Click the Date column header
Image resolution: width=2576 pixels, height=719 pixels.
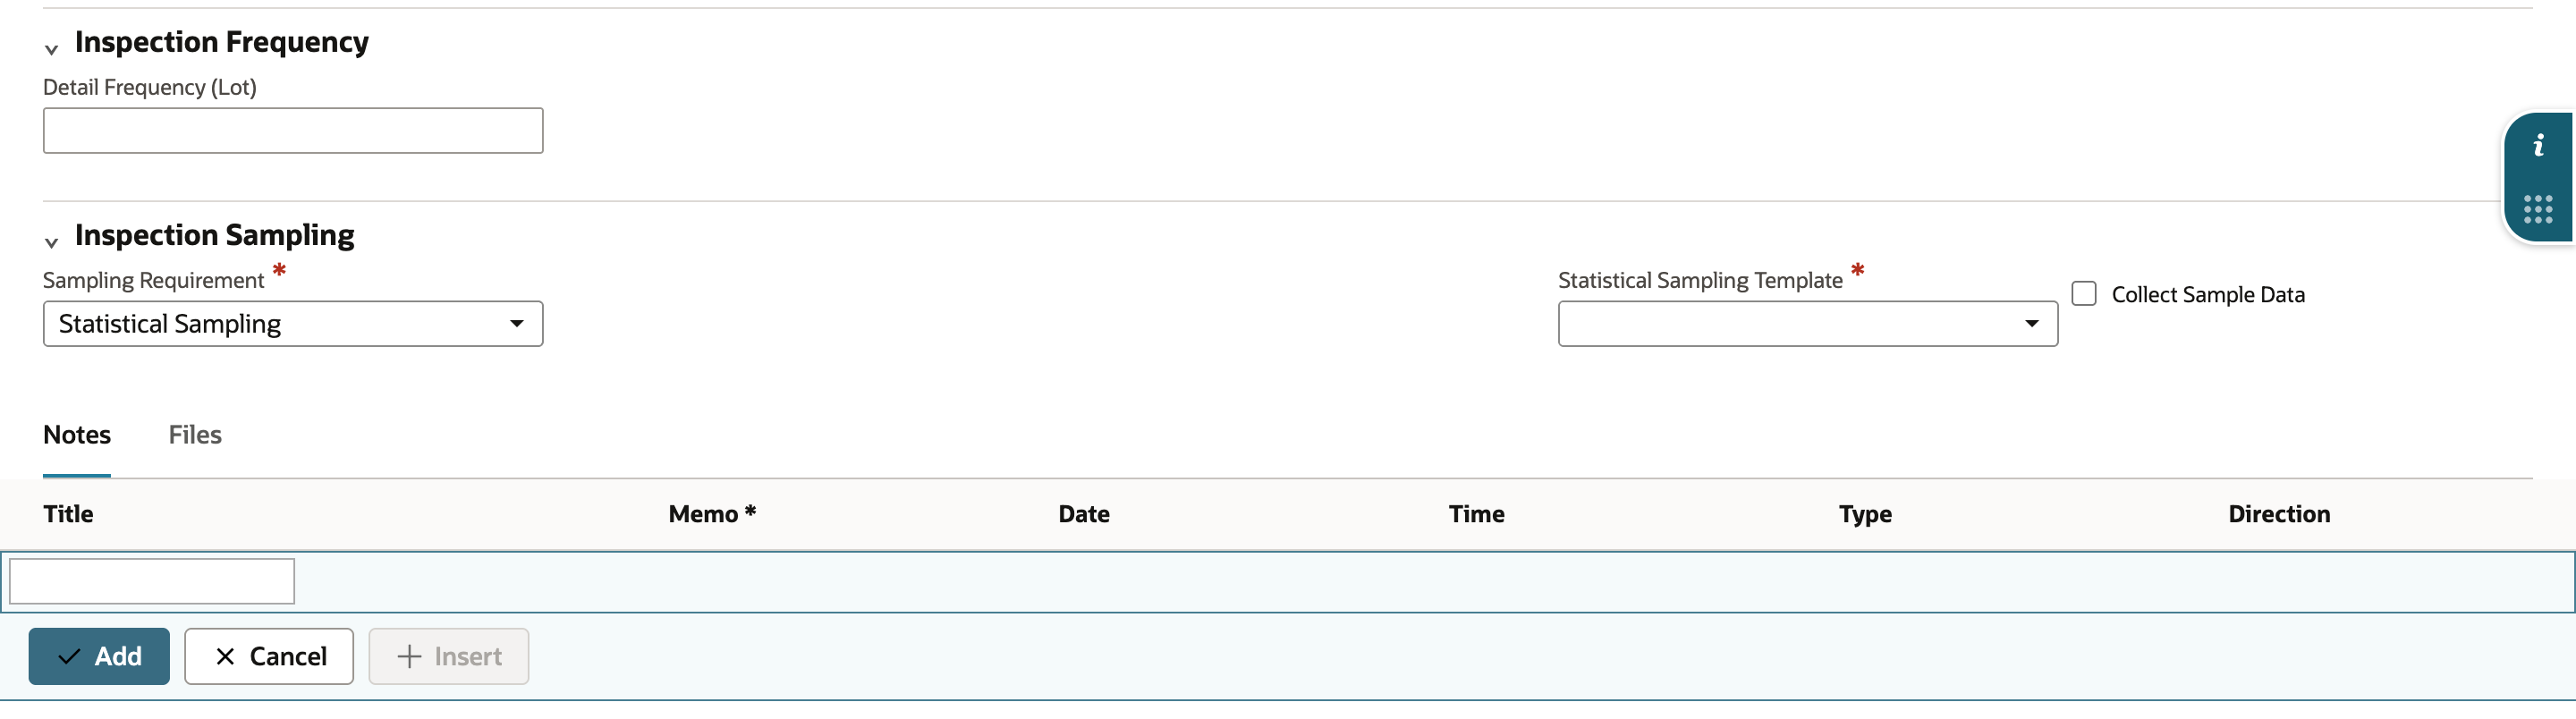coord(1084,514)
